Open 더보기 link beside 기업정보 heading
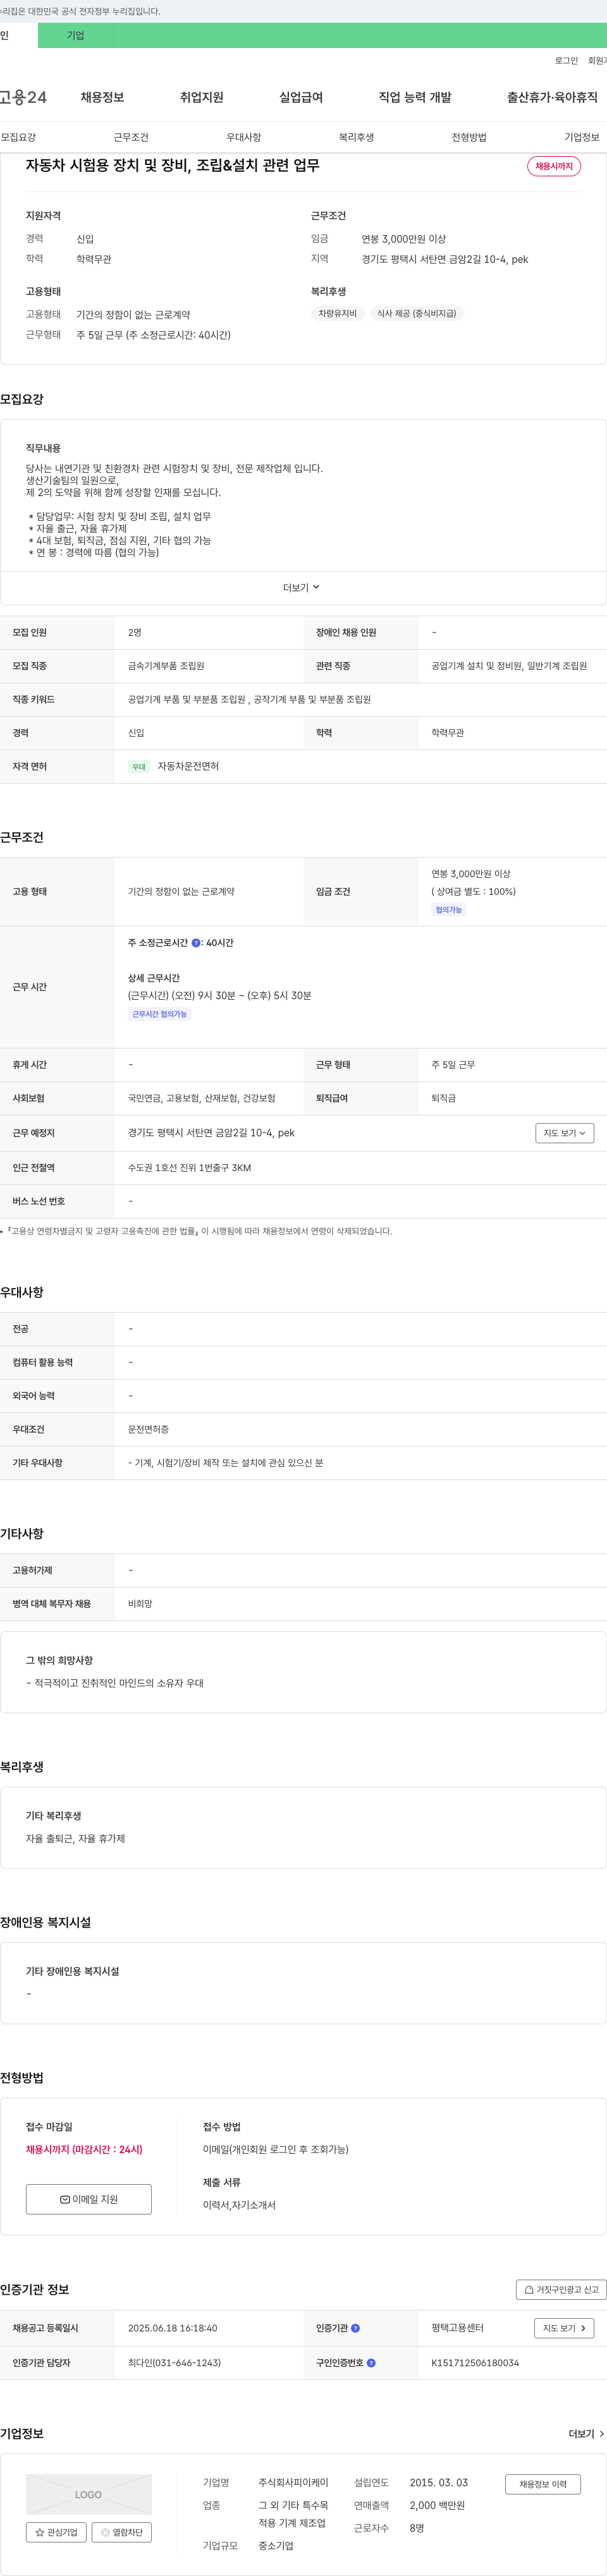The image size is (607, 2576). (x=586, y=2434)
